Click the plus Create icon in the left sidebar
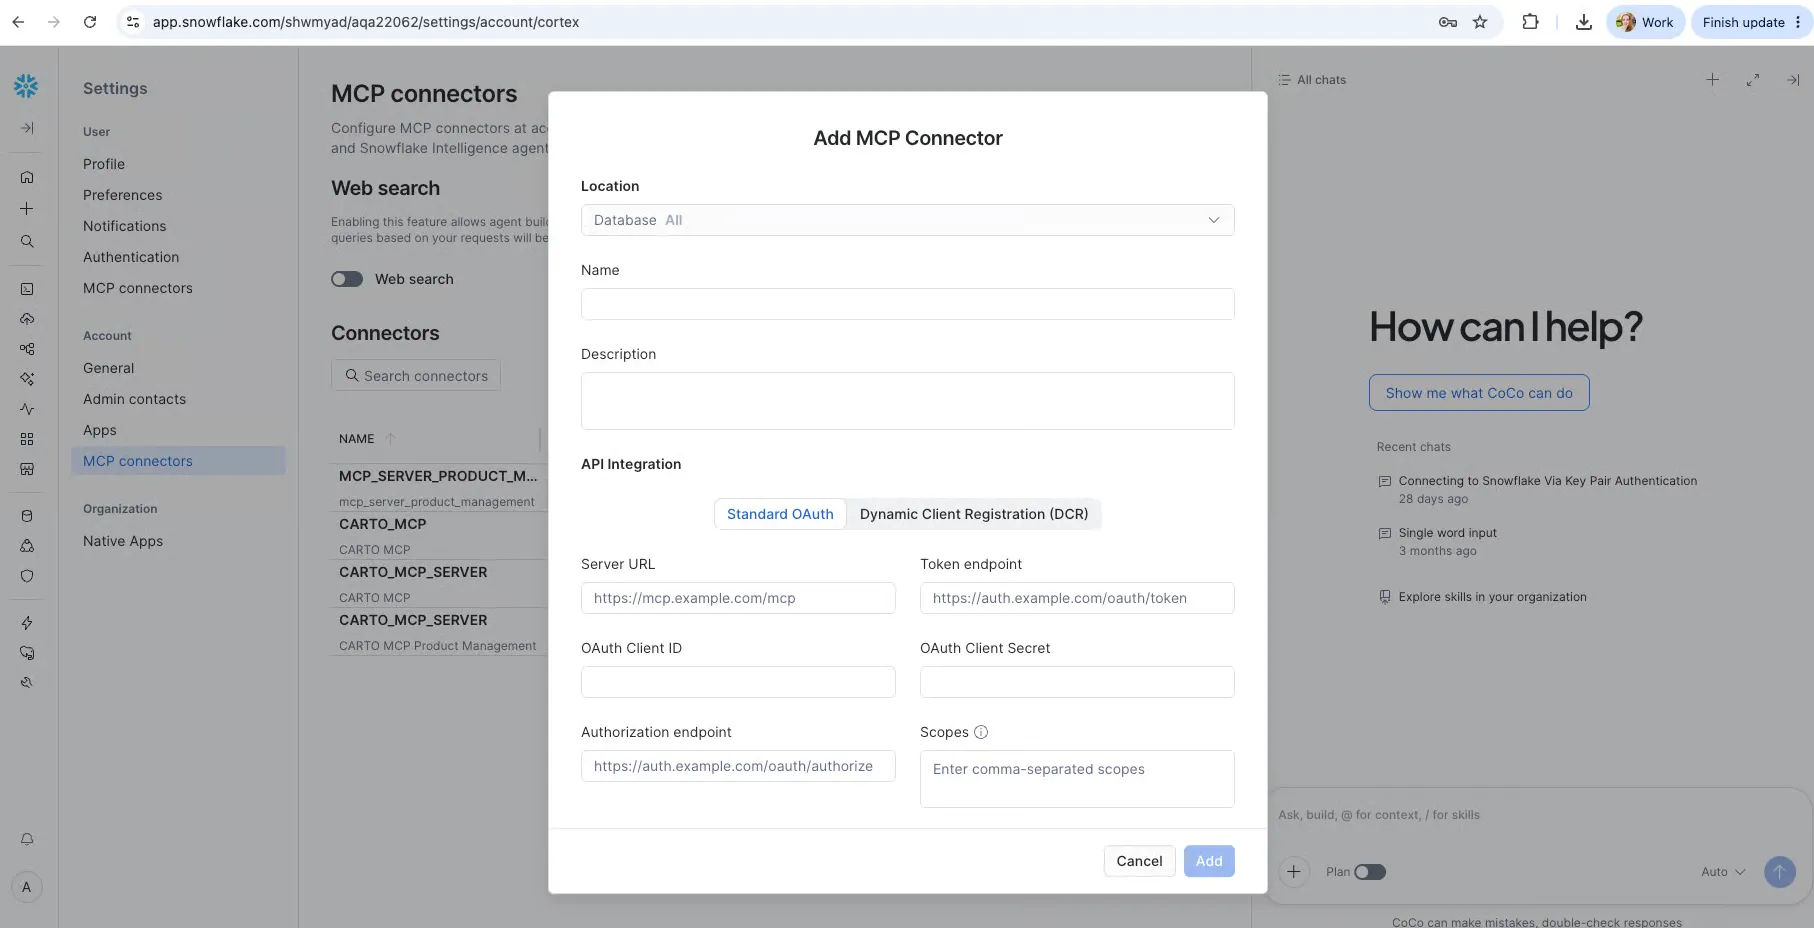The image size is (1814, 928). tap(27, 208)
